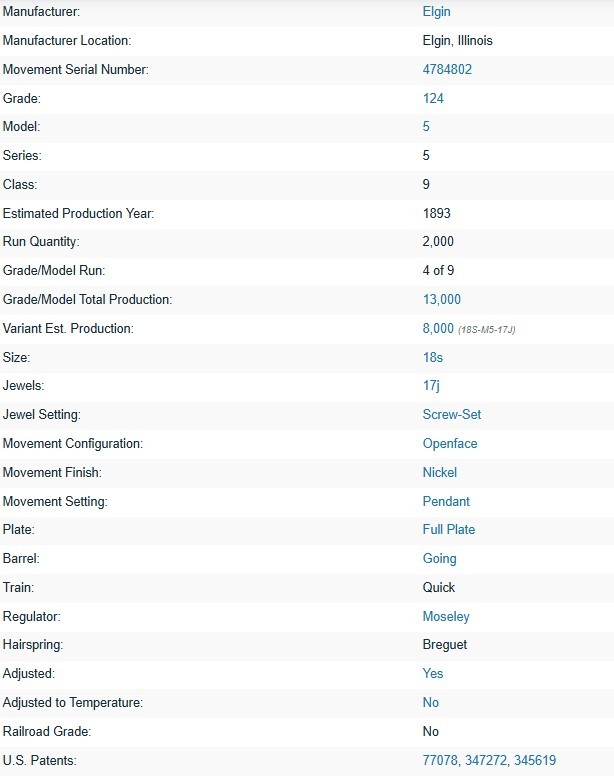Open the Nickel finish link

click(x=439, y=473)
